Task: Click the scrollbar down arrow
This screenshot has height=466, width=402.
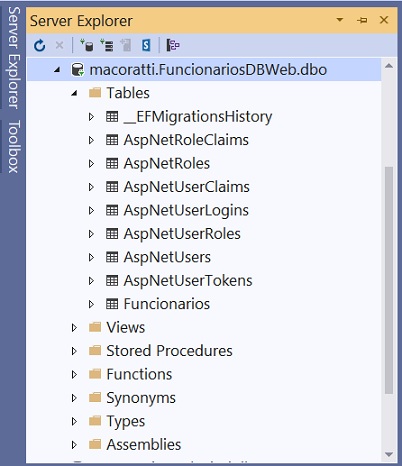Action: coord(389,454)
